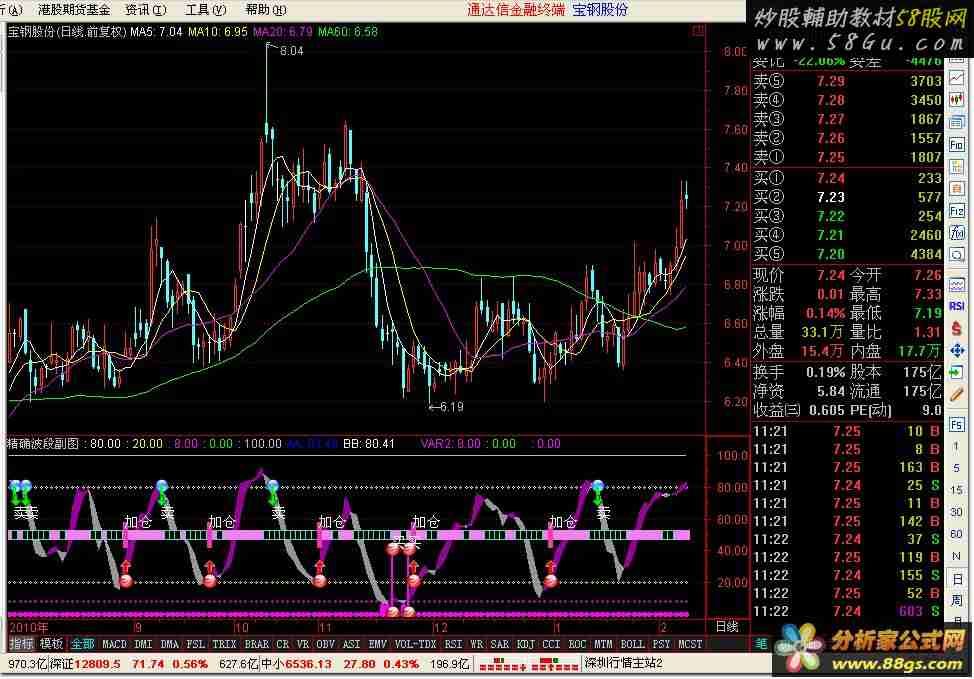Click the 11:22 trade of 603 lots
The image size is (974, 679).
pyautogui.click(x=847, y=611)
